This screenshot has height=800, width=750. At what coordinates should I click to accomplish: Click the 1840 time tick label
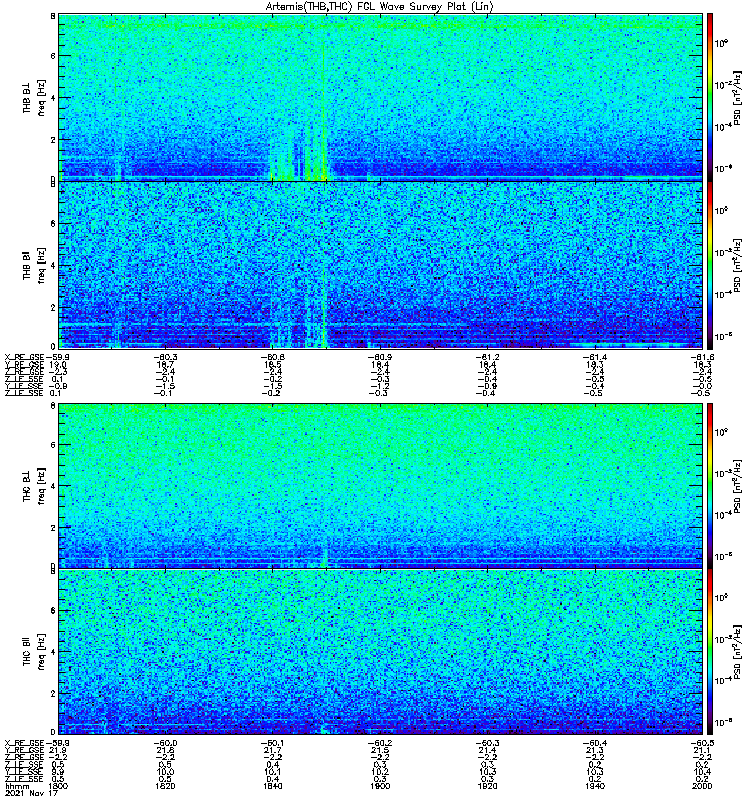[x=273, y=786]
